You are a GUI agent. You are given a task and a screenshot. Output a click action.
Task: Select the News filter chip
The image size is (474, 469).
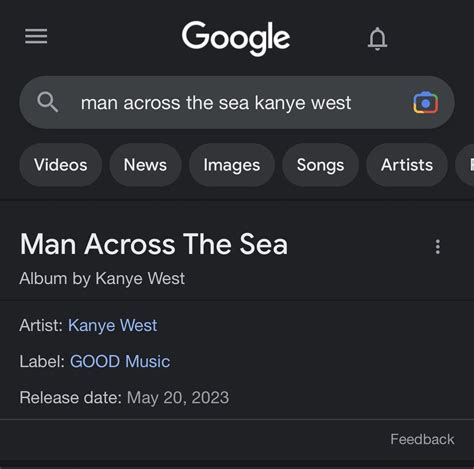coord(145,165)
